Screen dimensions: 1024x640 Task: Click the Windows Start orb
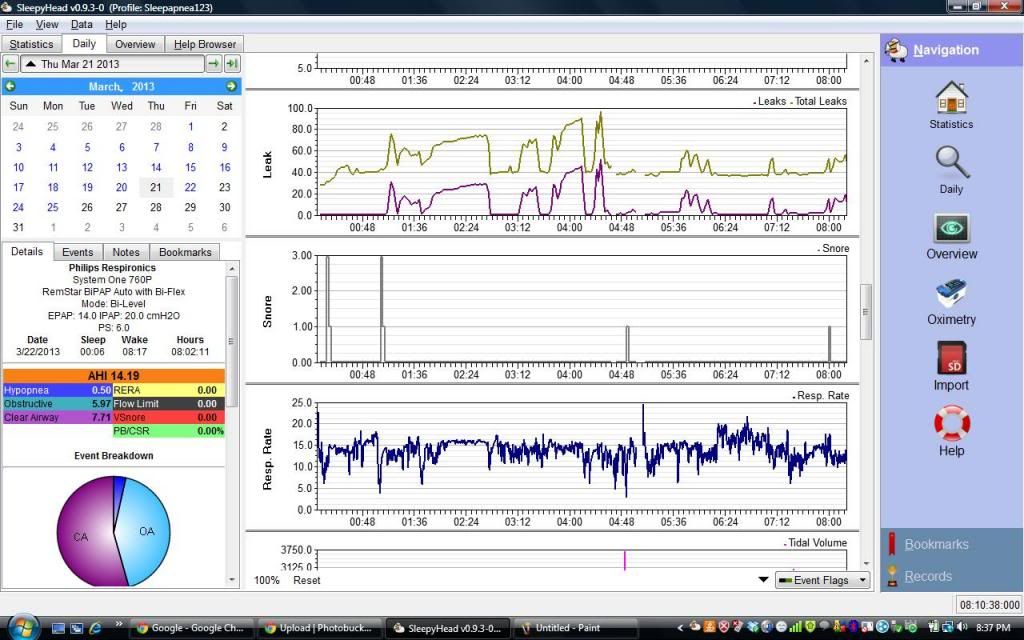[x=24, y=628]
